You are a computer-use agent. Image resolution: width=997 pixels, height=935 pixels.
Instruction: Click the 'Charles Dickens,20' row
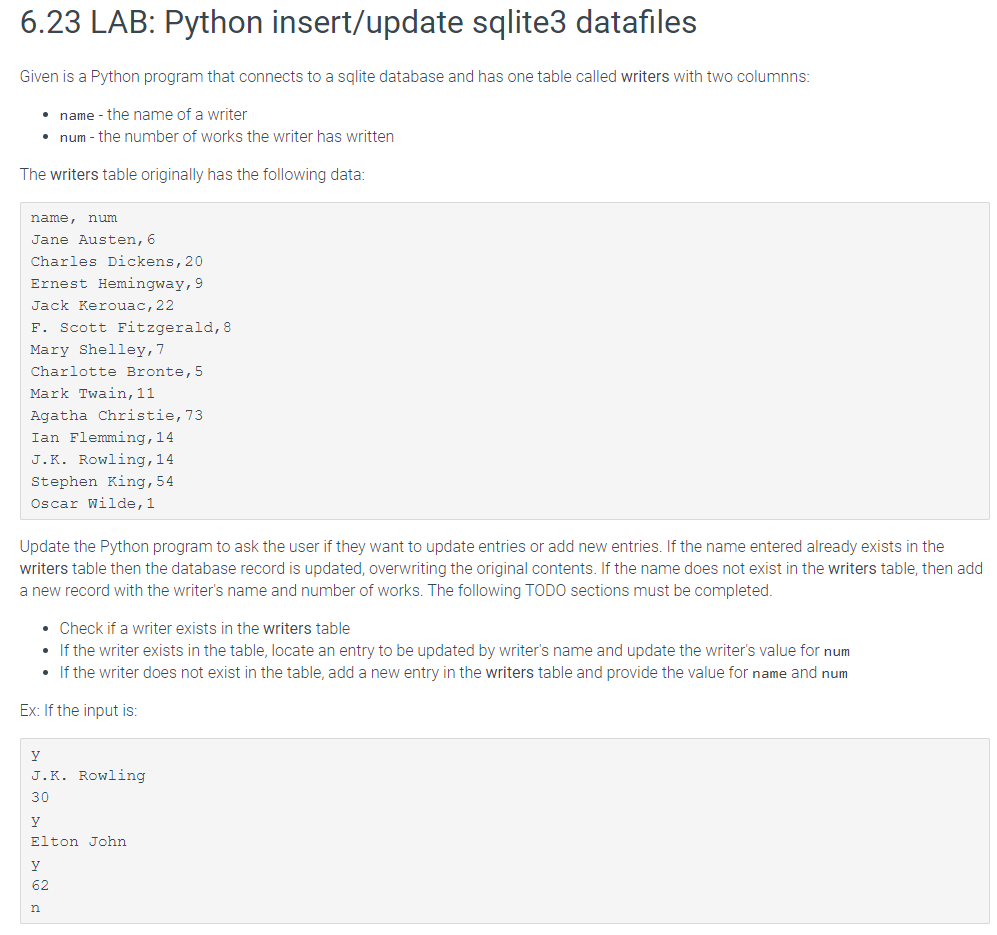pos(117,261)
